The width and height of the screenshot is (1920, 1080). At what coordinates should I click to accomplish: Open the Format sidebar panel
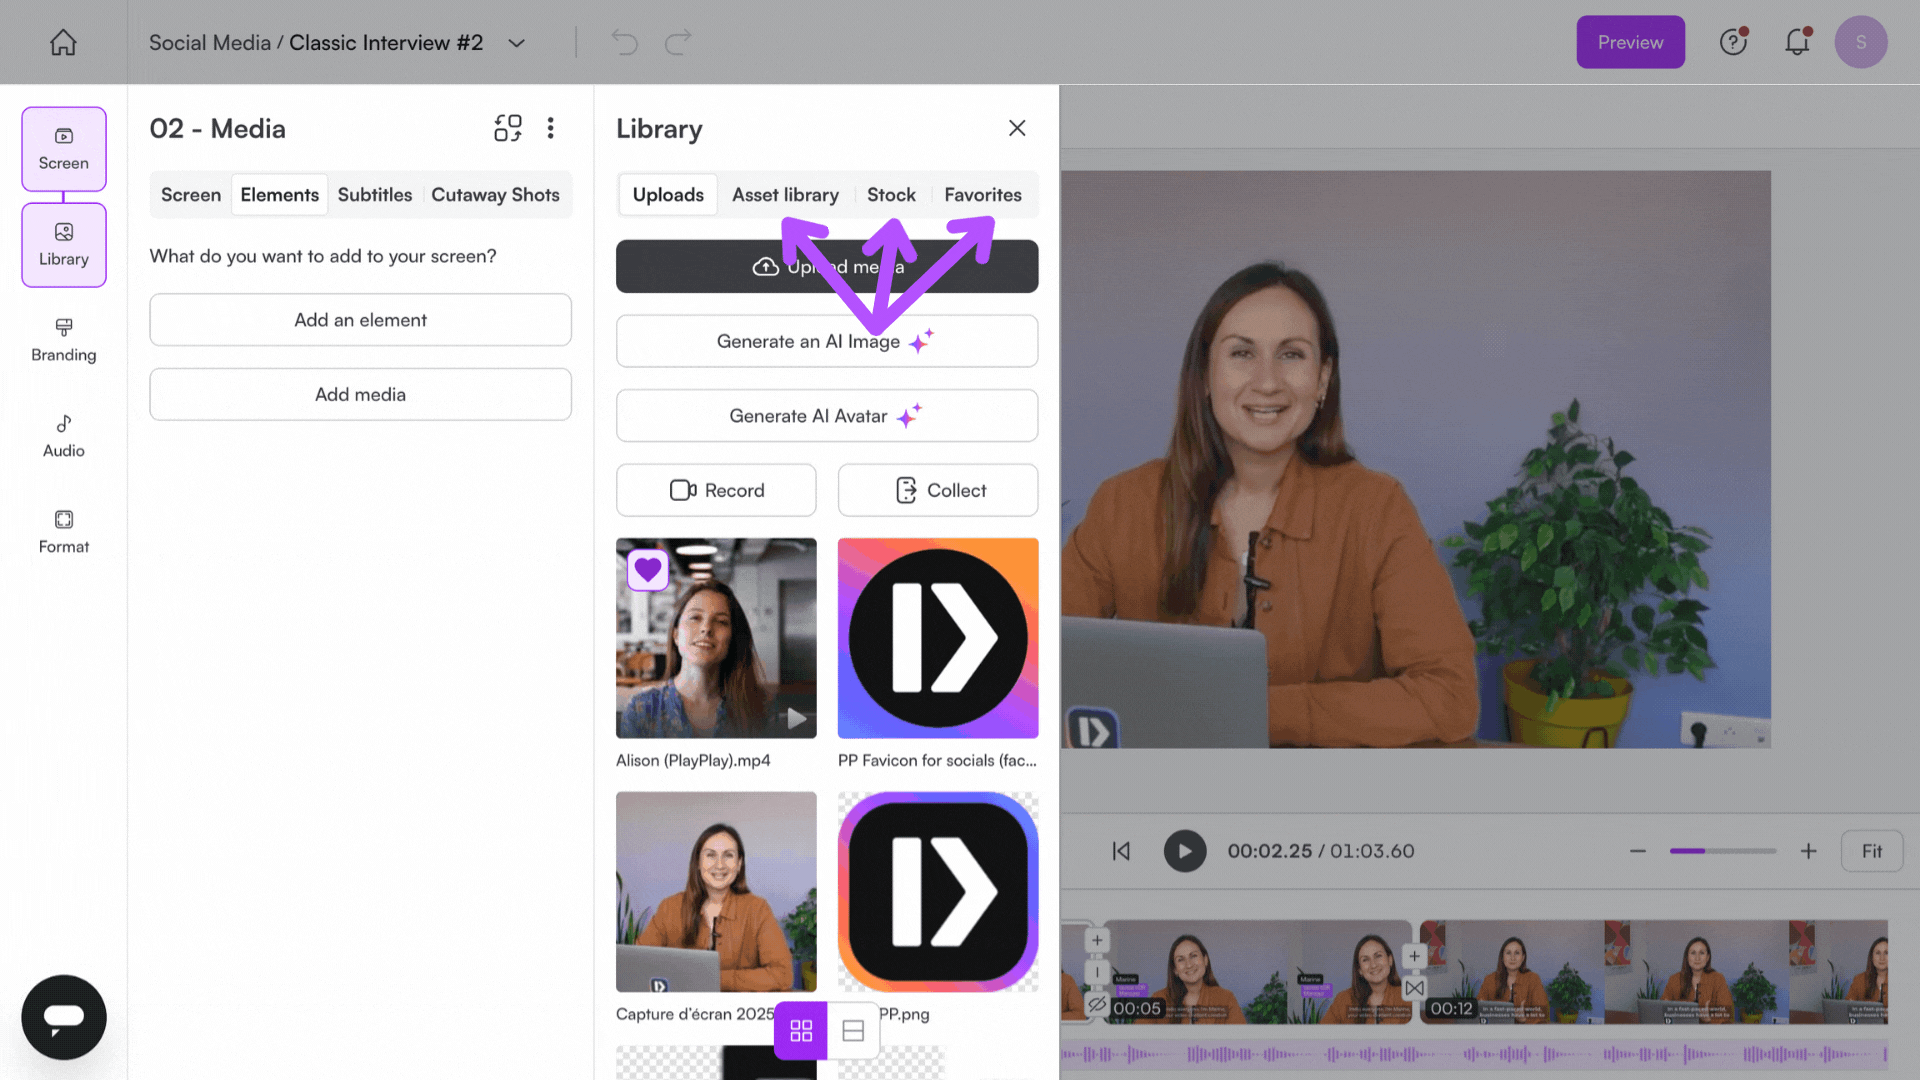63,532
